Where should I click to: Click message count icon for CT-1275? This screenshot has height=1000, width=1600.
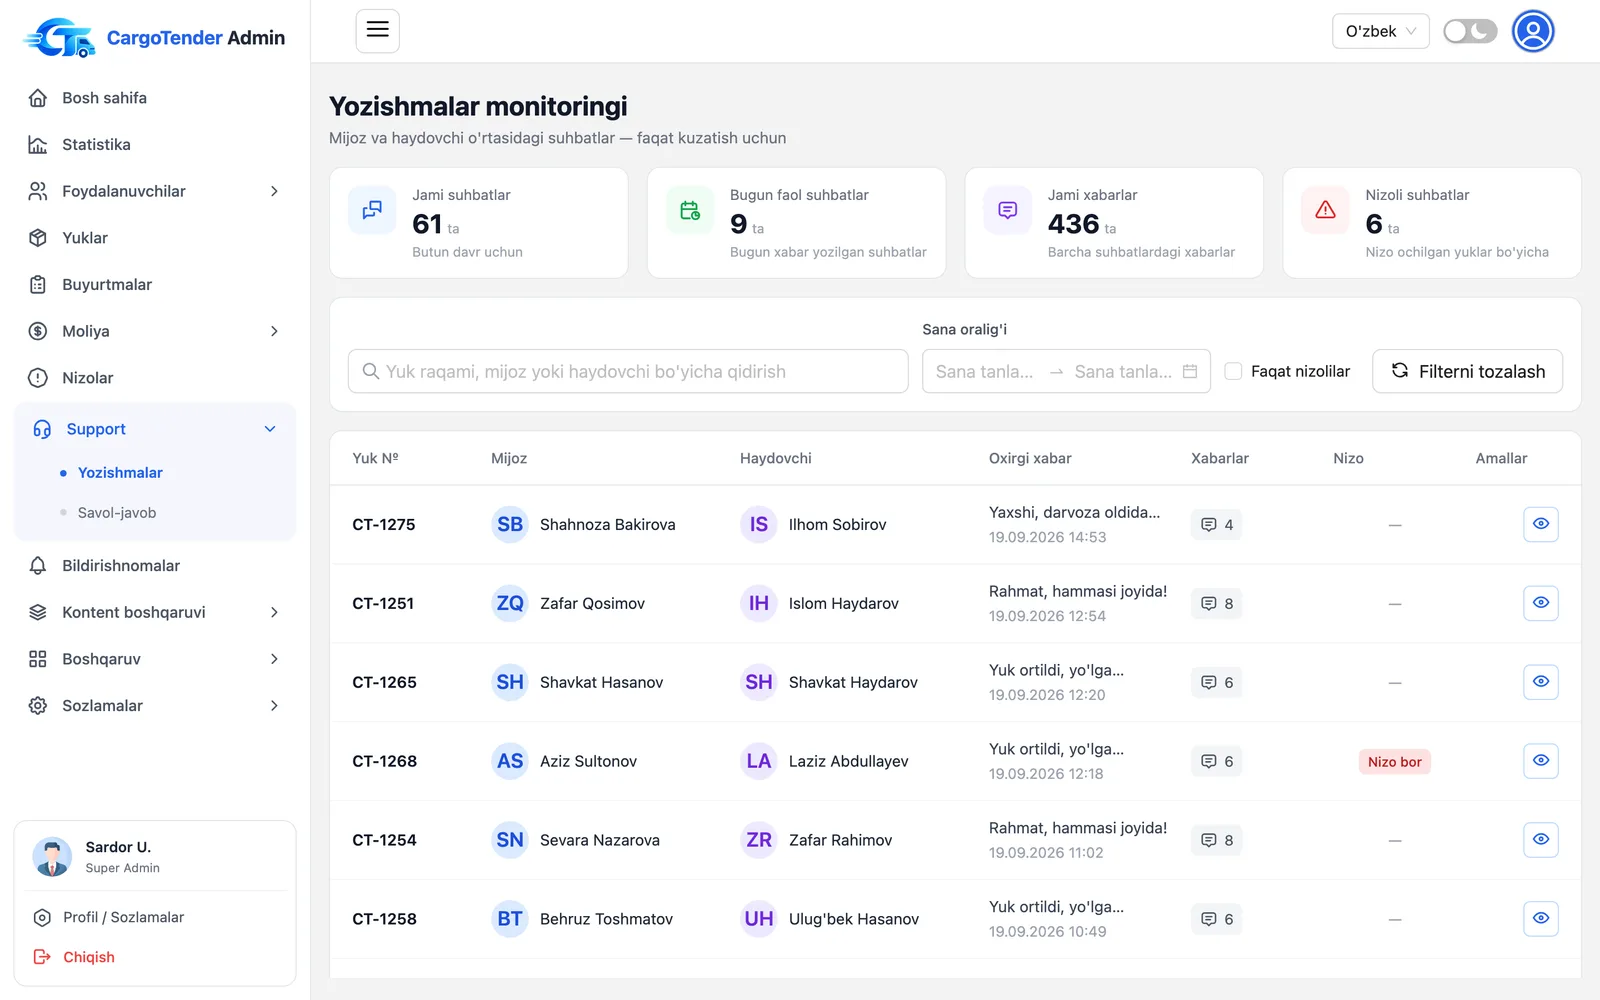click(x=1209, y=524)
